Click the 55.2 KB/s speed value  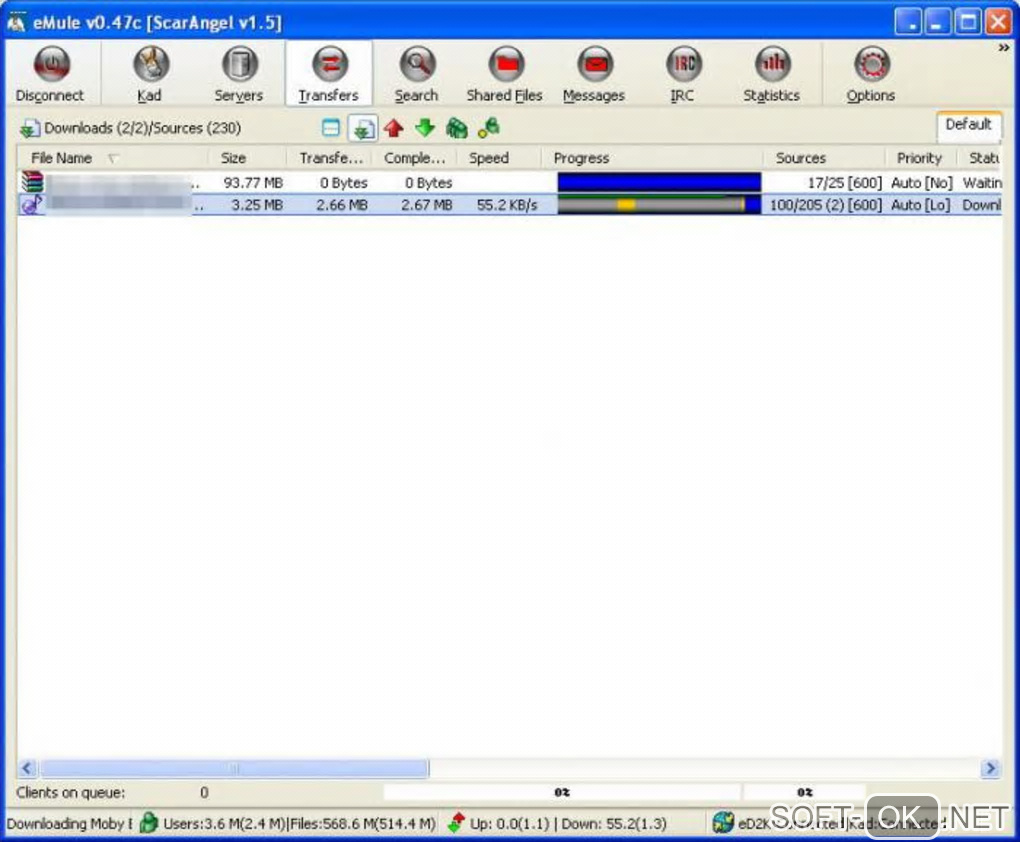tap(507, 205)
